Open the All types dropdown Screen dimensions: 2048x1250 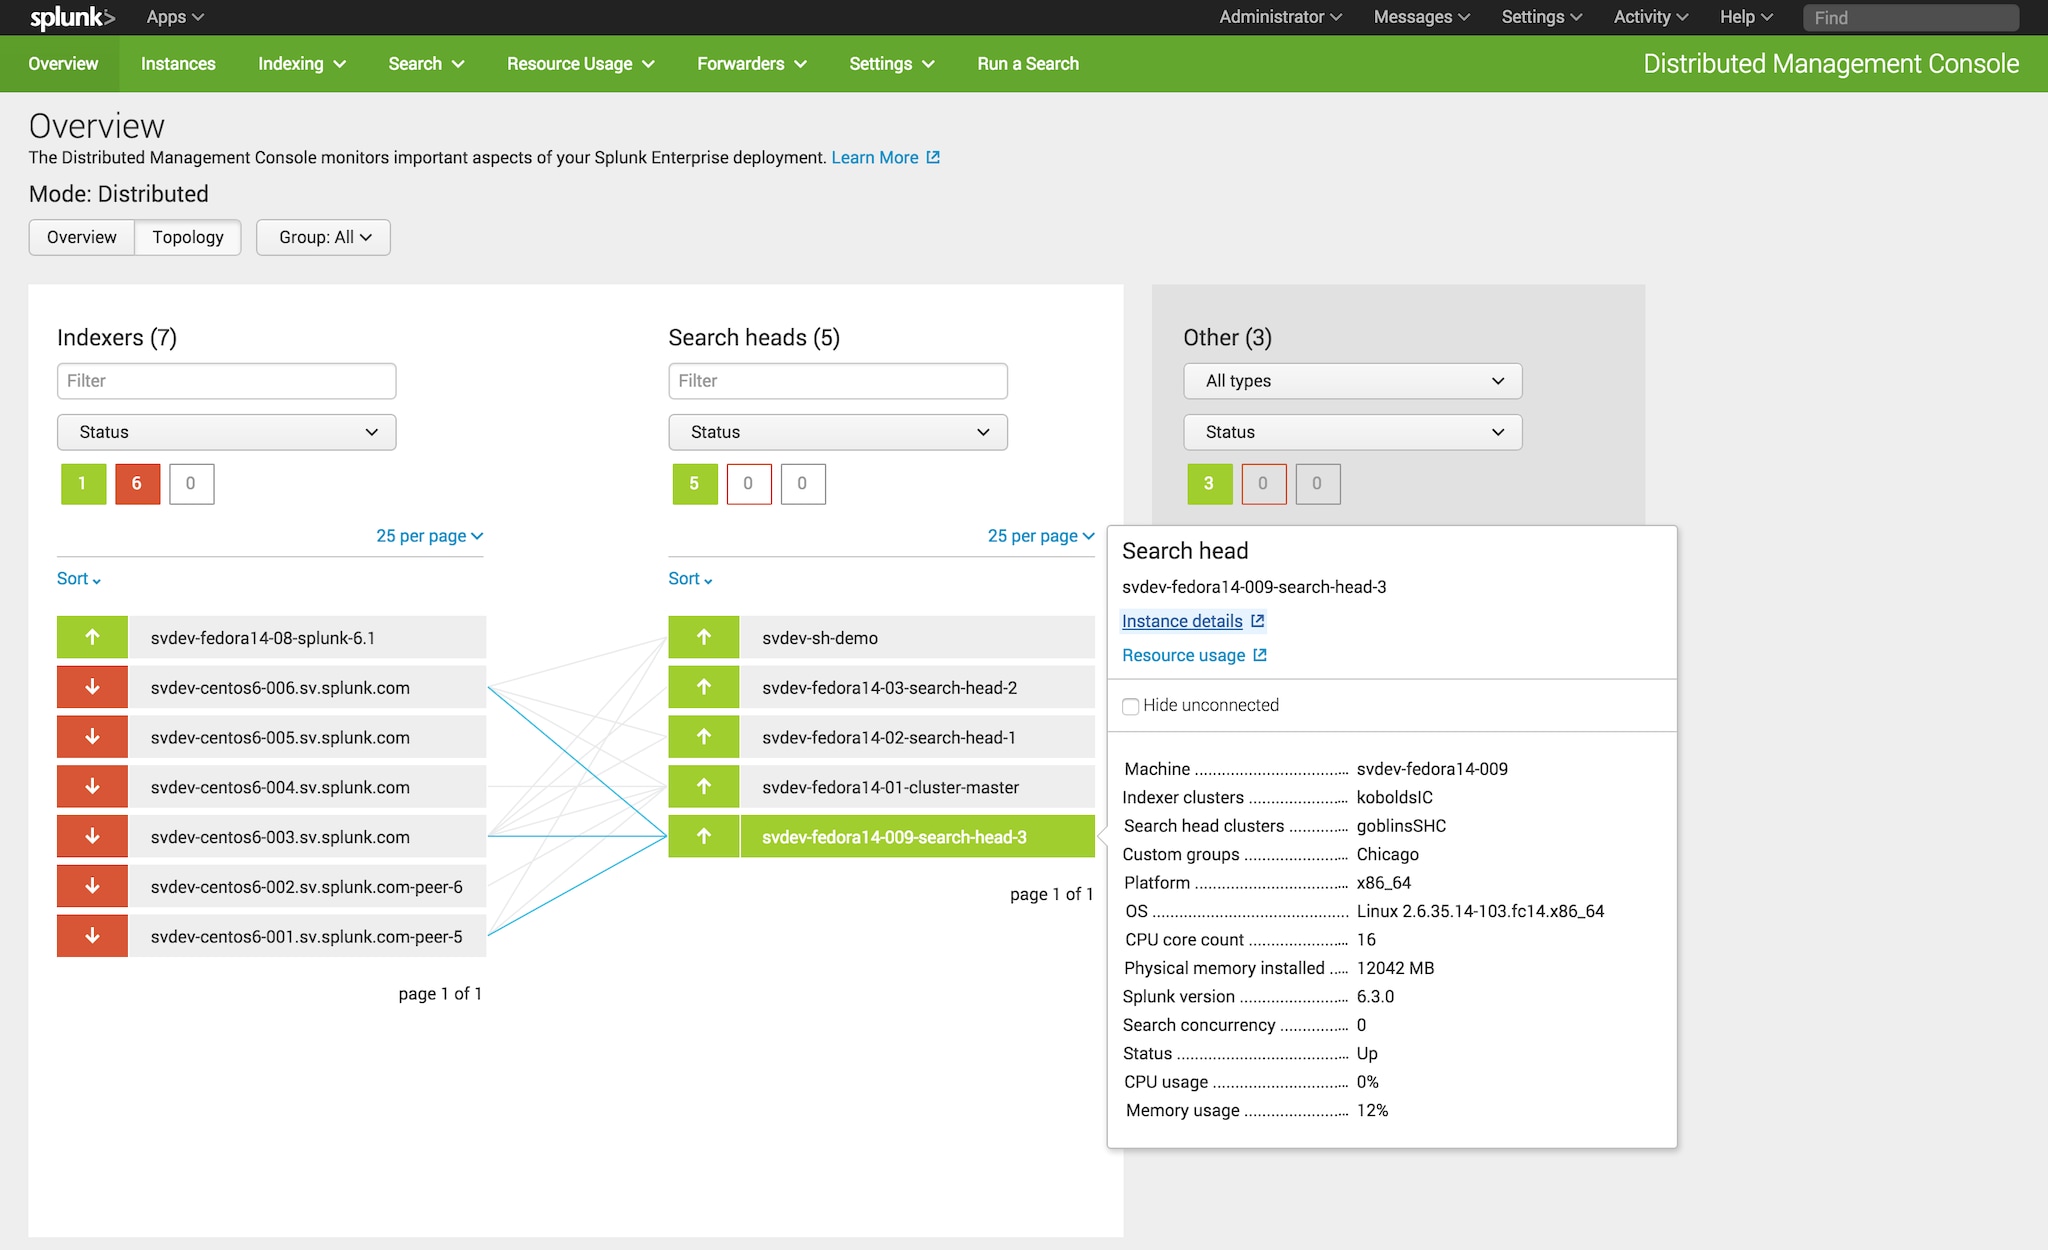coord(1353,381)
